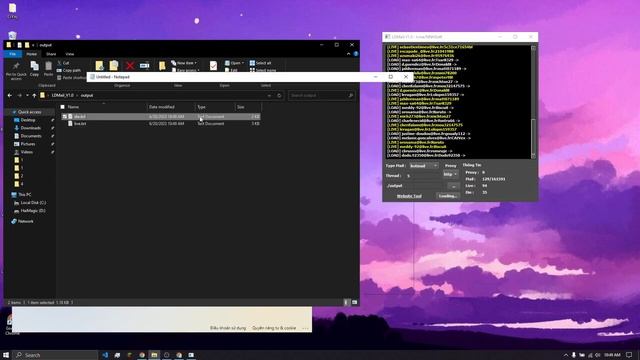Click the volume icon in system tray

click(598, 355)
